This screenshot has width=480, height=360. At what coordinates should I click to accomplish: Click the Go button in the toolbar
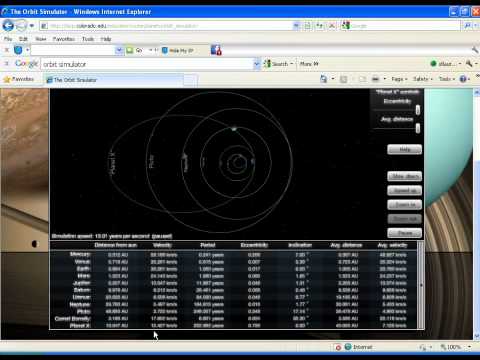135,50
